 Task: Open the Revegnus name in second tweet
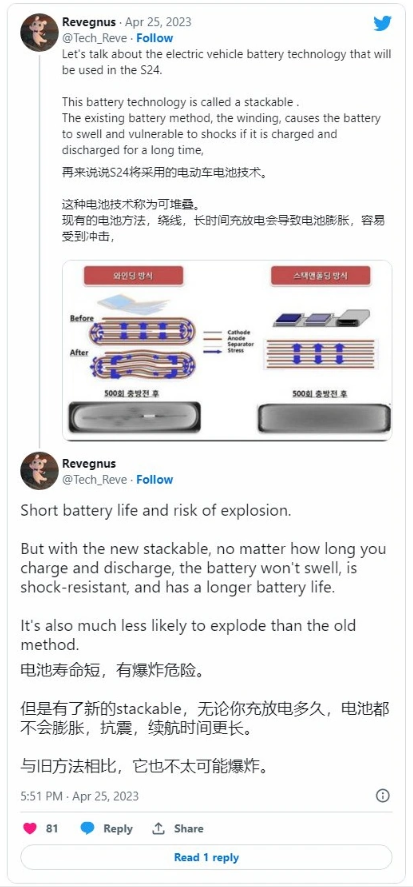coord(88,463)
